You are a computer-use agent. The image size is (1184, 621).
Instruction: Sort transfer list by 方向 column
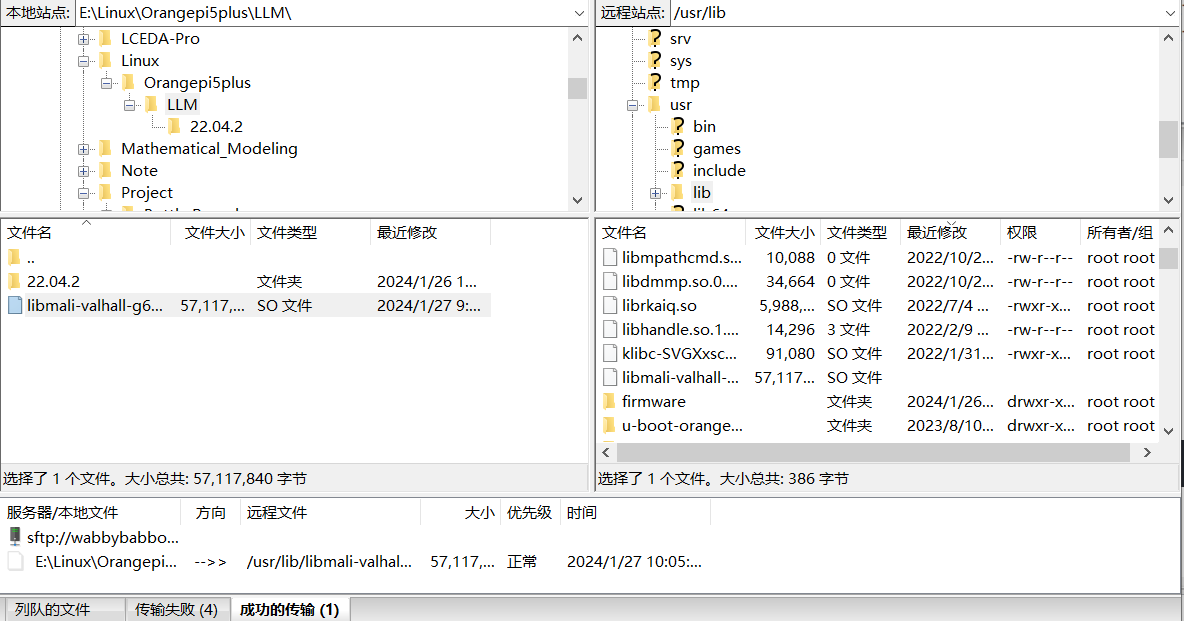coord(211,513)
